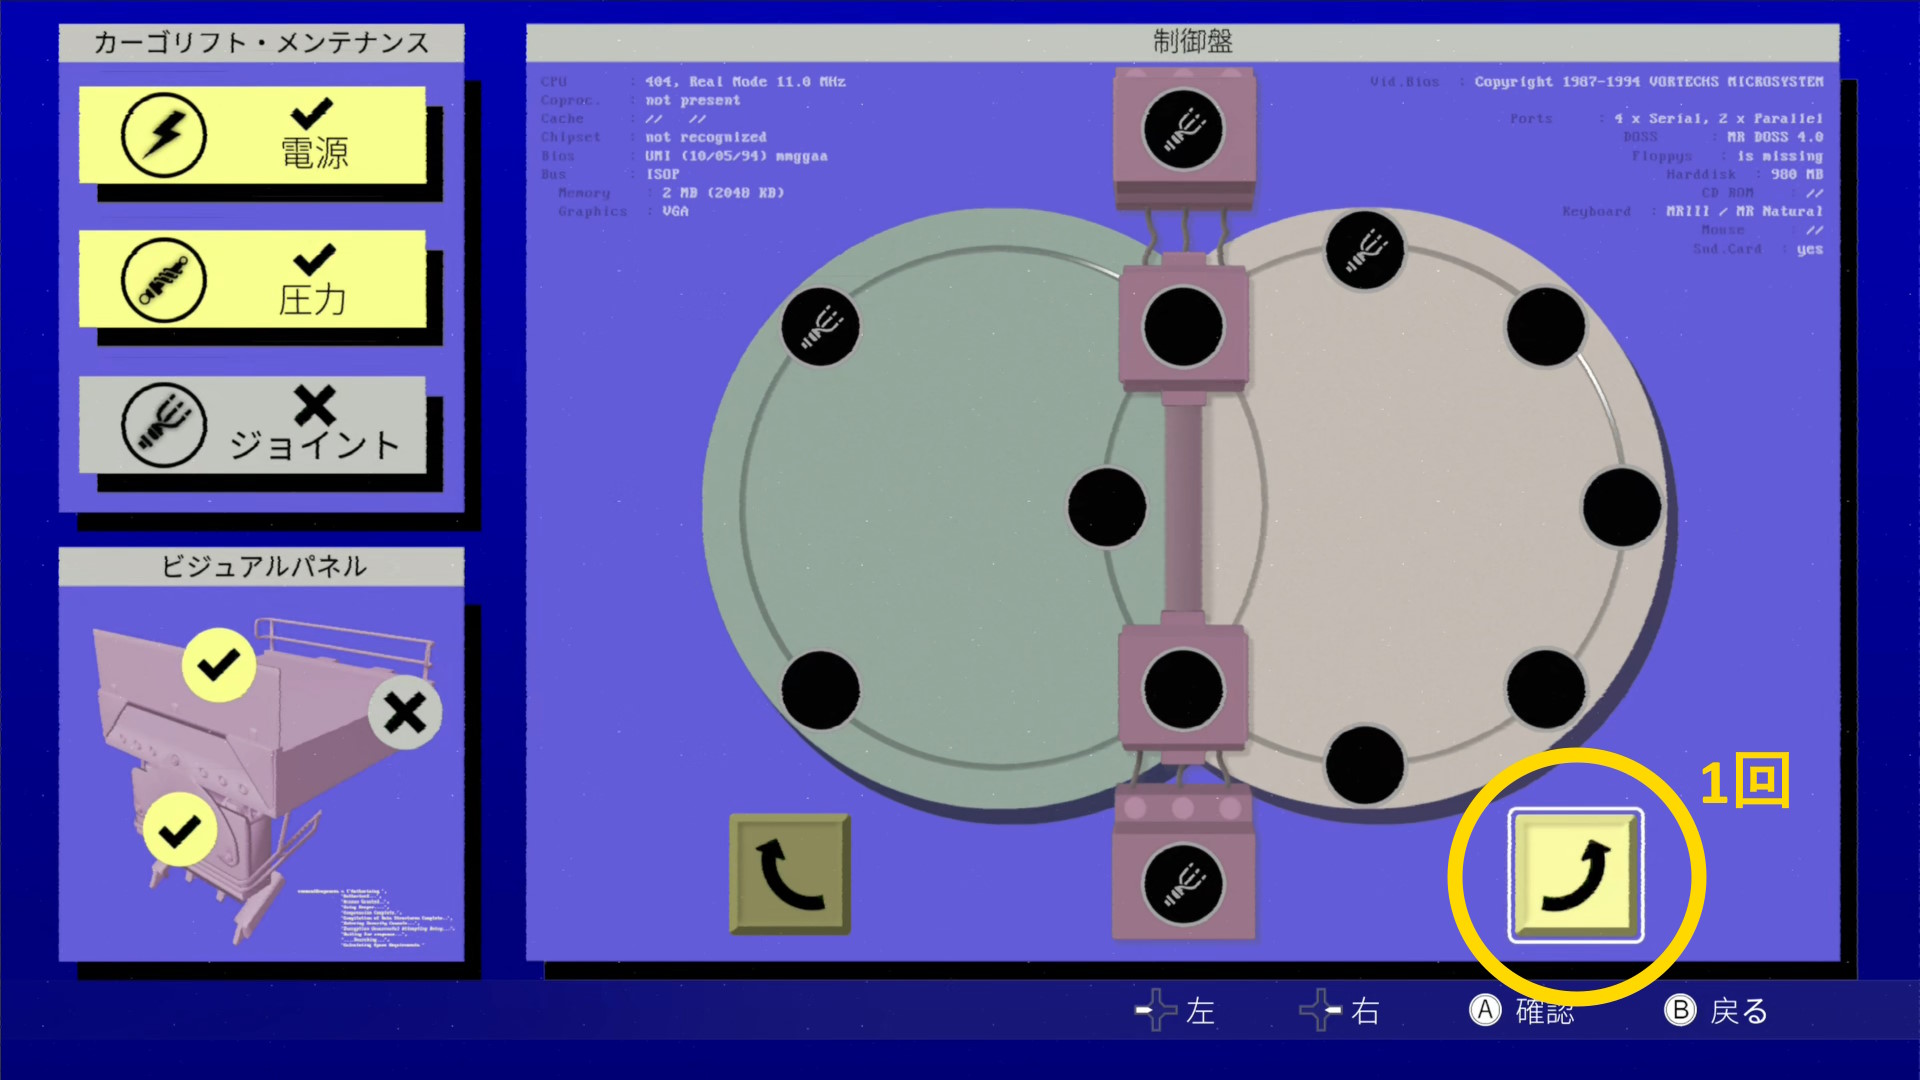Click the bottom connector joint icon

[x=1183, y=884]
